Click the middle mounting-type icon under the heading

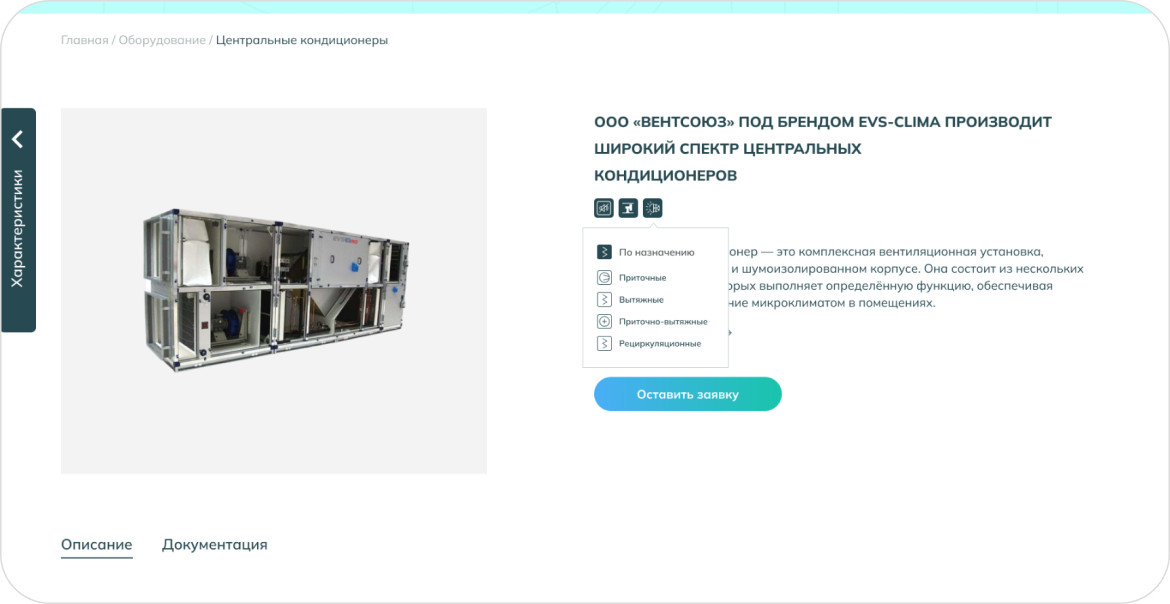(628, 208)
